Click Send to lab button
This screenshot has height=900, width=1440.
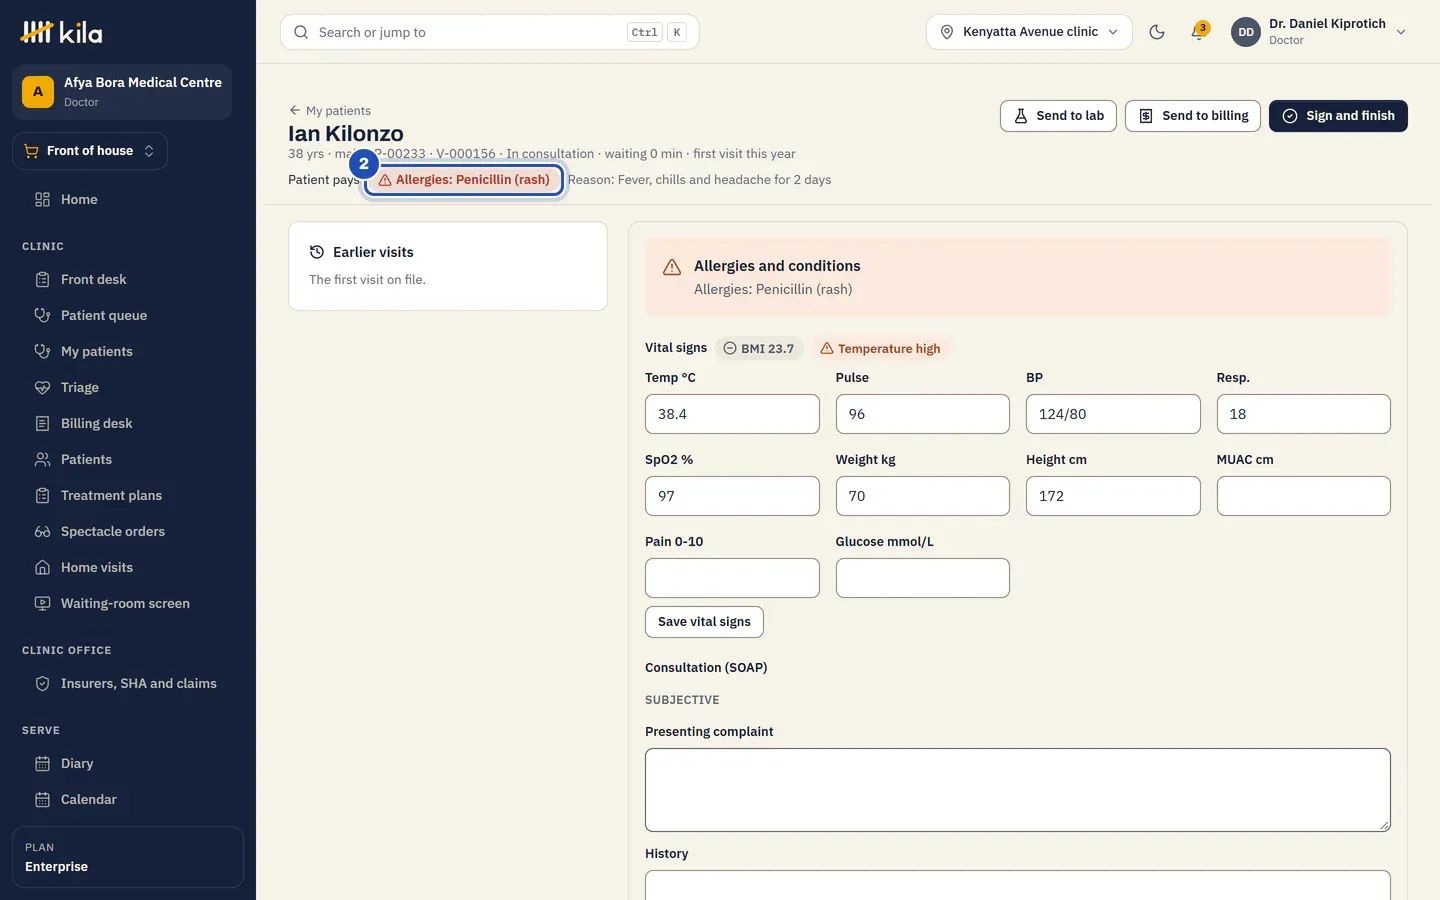click(1058, 116)
